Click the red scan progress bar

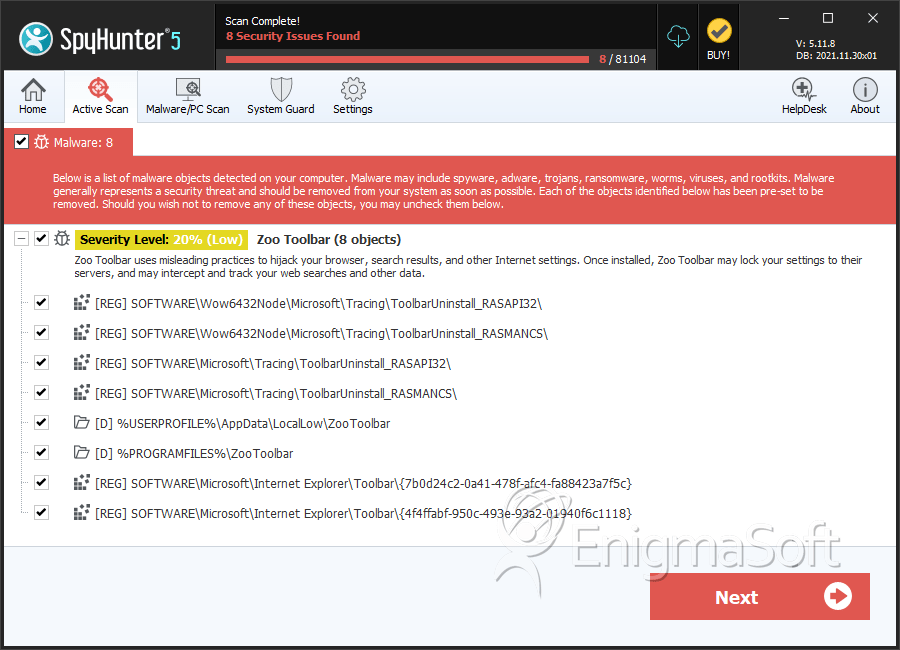click(x=407, y=59)
